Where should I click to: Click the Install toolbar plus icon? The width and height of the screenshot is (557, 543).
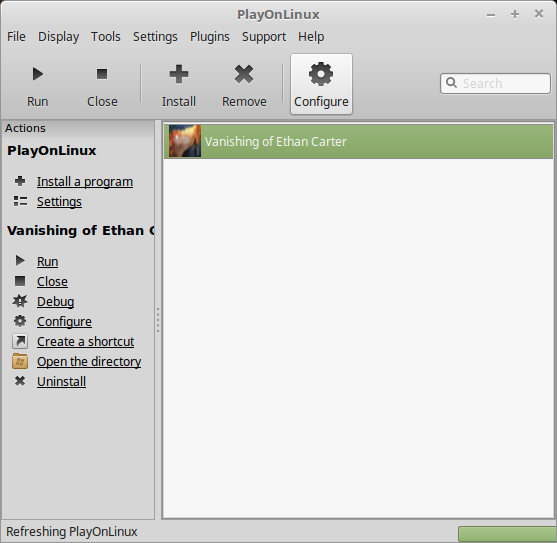(x=179, y=74)
